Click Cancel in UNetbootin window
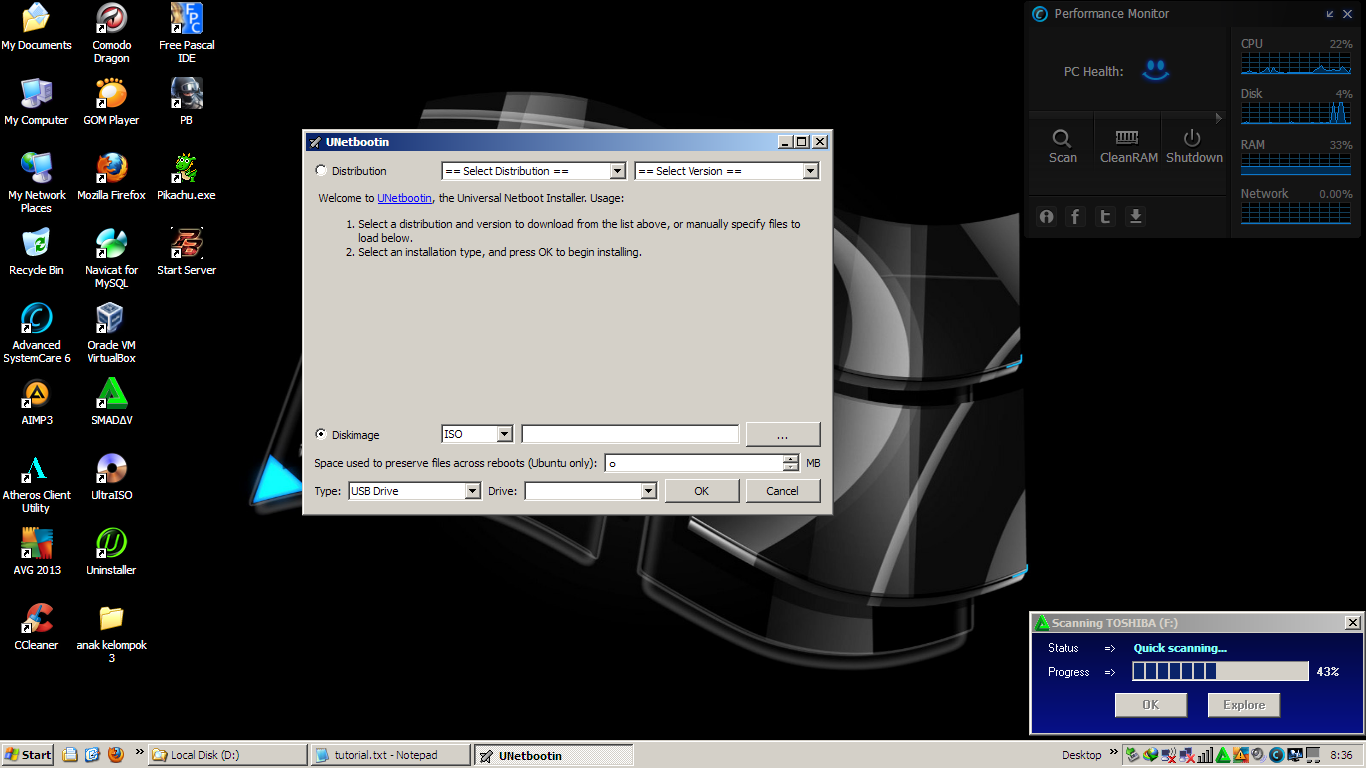The image size is (1366, 768). coord(783,491)
